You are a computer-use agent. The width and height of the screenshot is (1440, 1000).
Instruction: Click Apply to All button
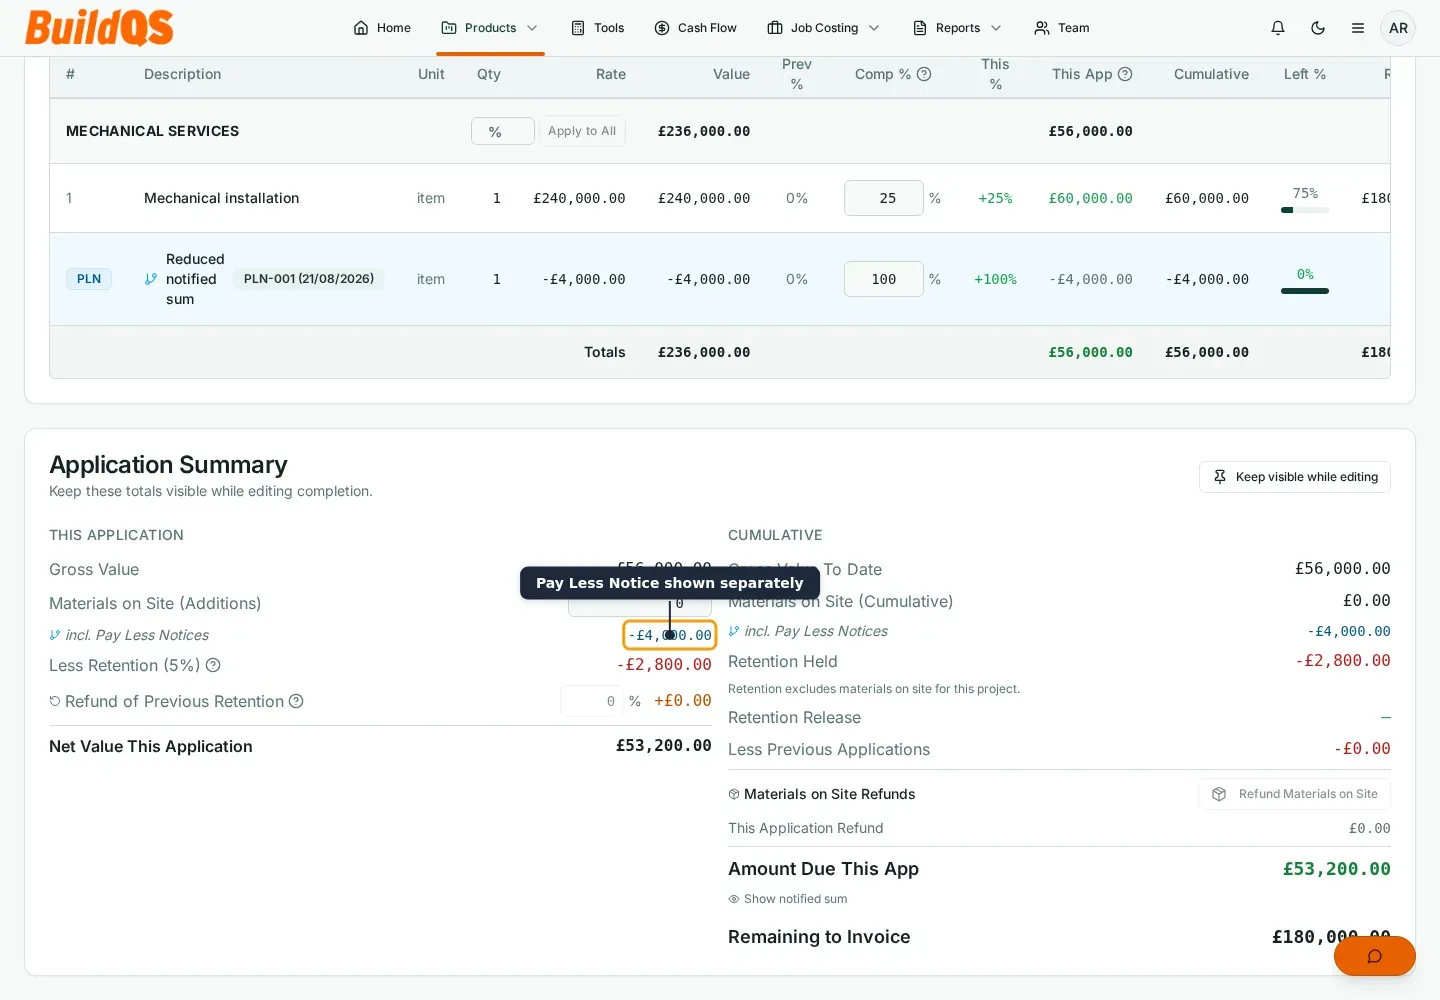(582, 131)
